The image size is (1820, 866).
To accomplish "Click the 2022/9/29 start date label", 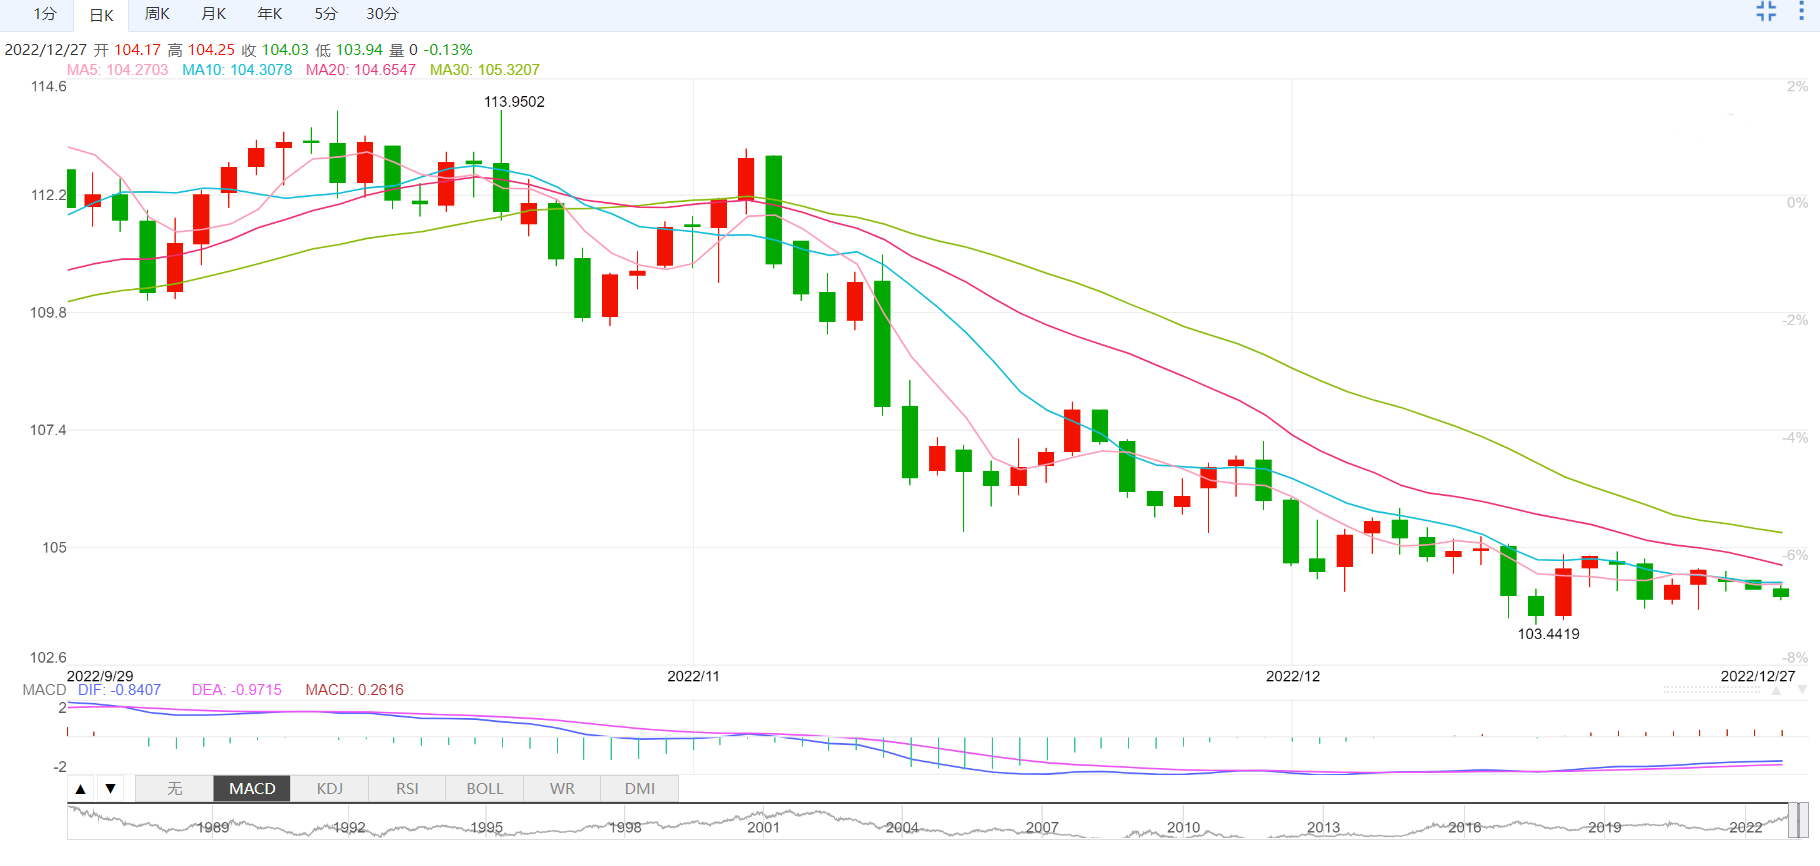I will point(100,676).
